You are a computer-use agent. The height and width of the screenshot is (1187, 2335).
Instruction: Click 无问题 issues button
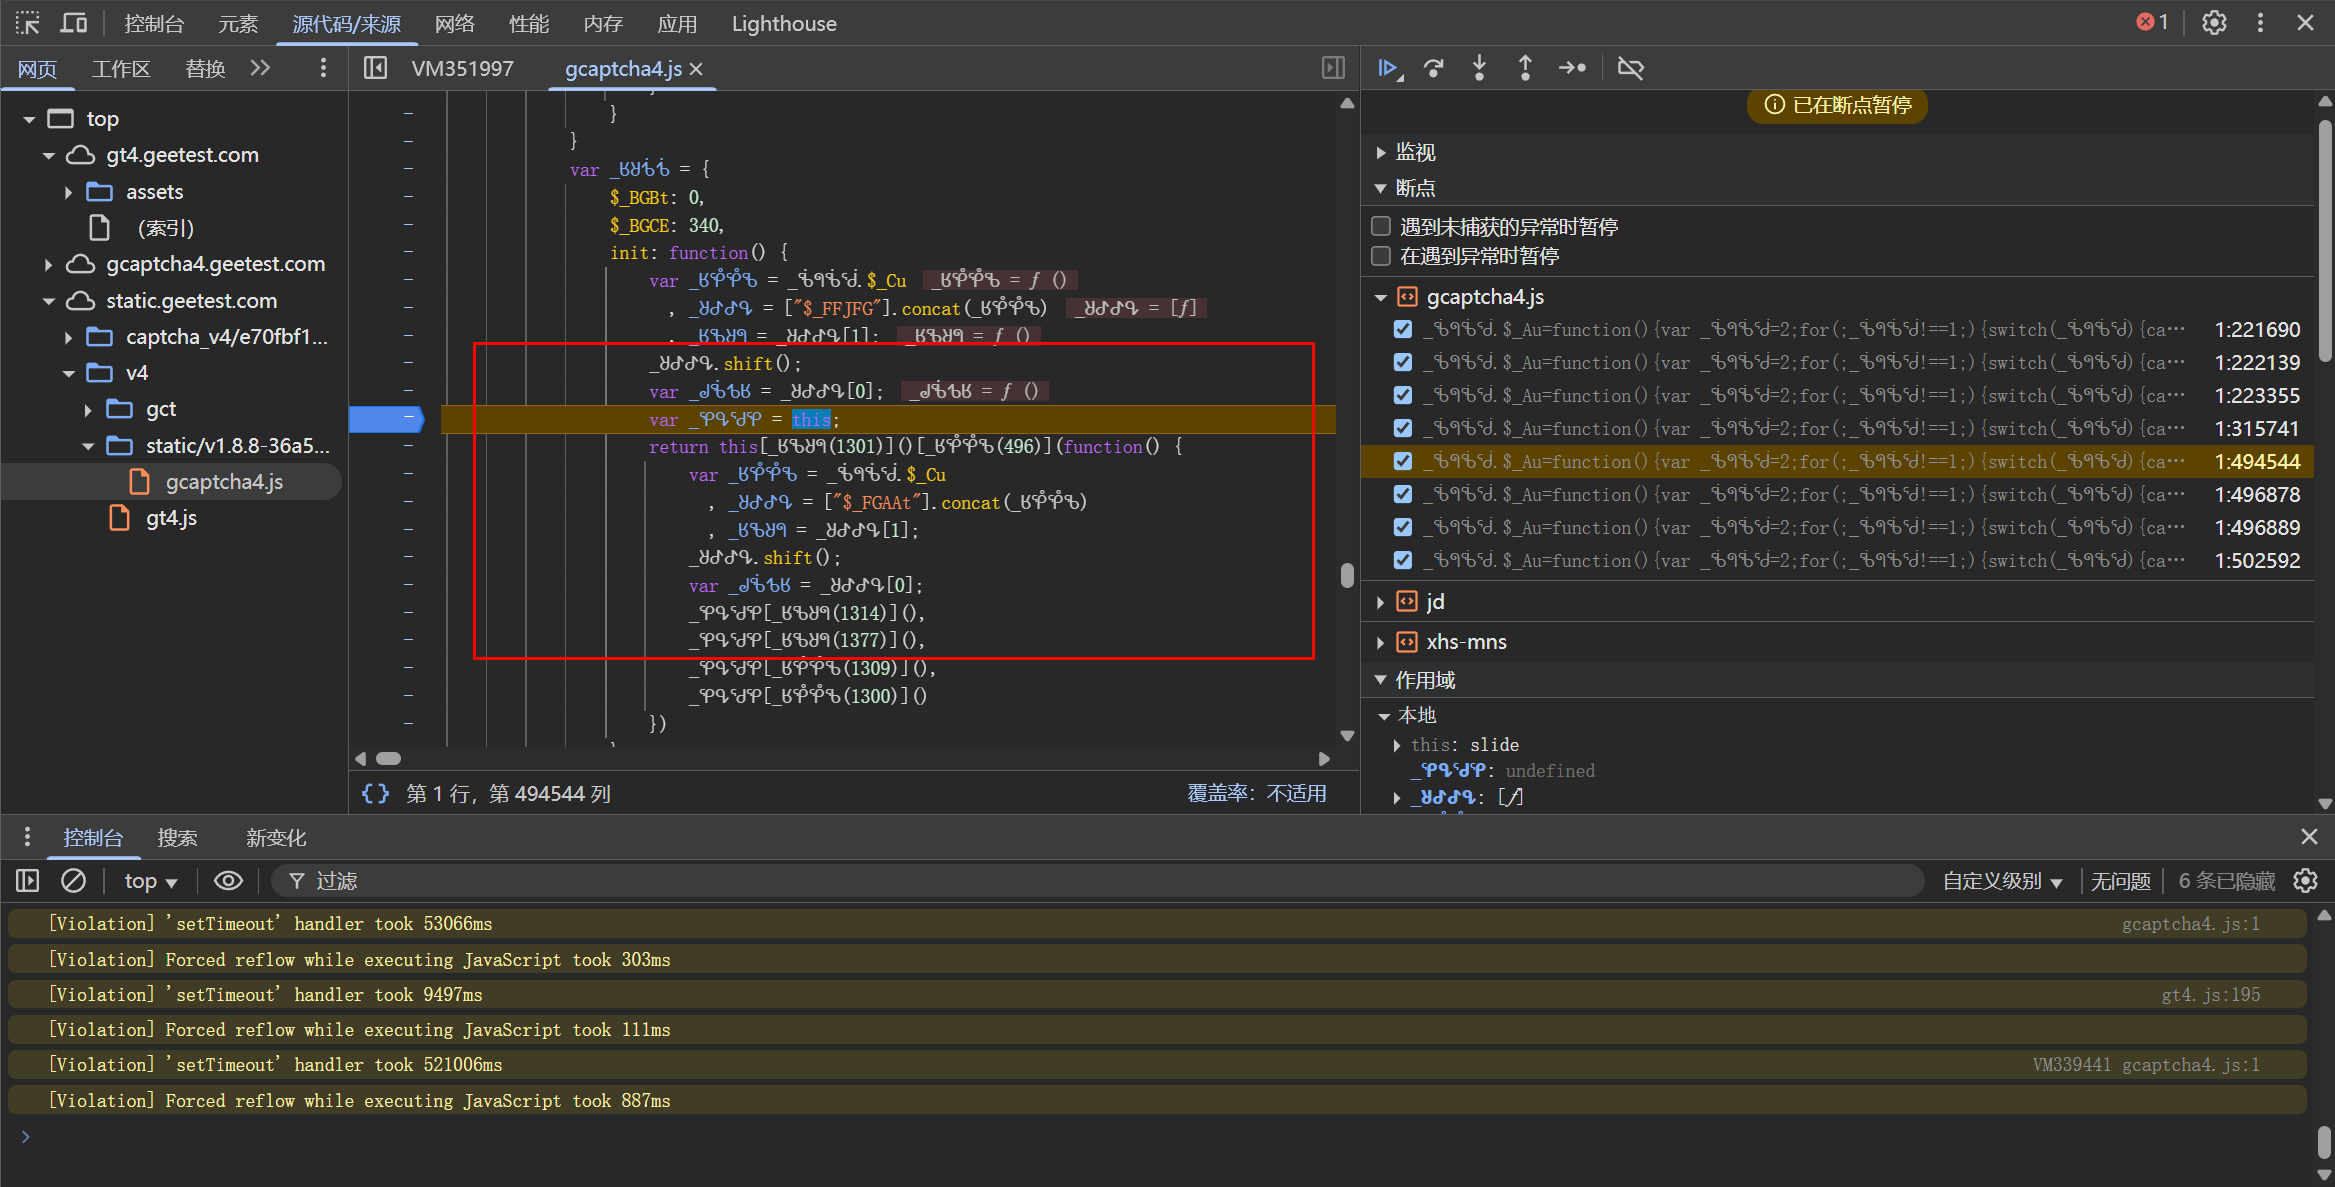[x=2120, y=881]
